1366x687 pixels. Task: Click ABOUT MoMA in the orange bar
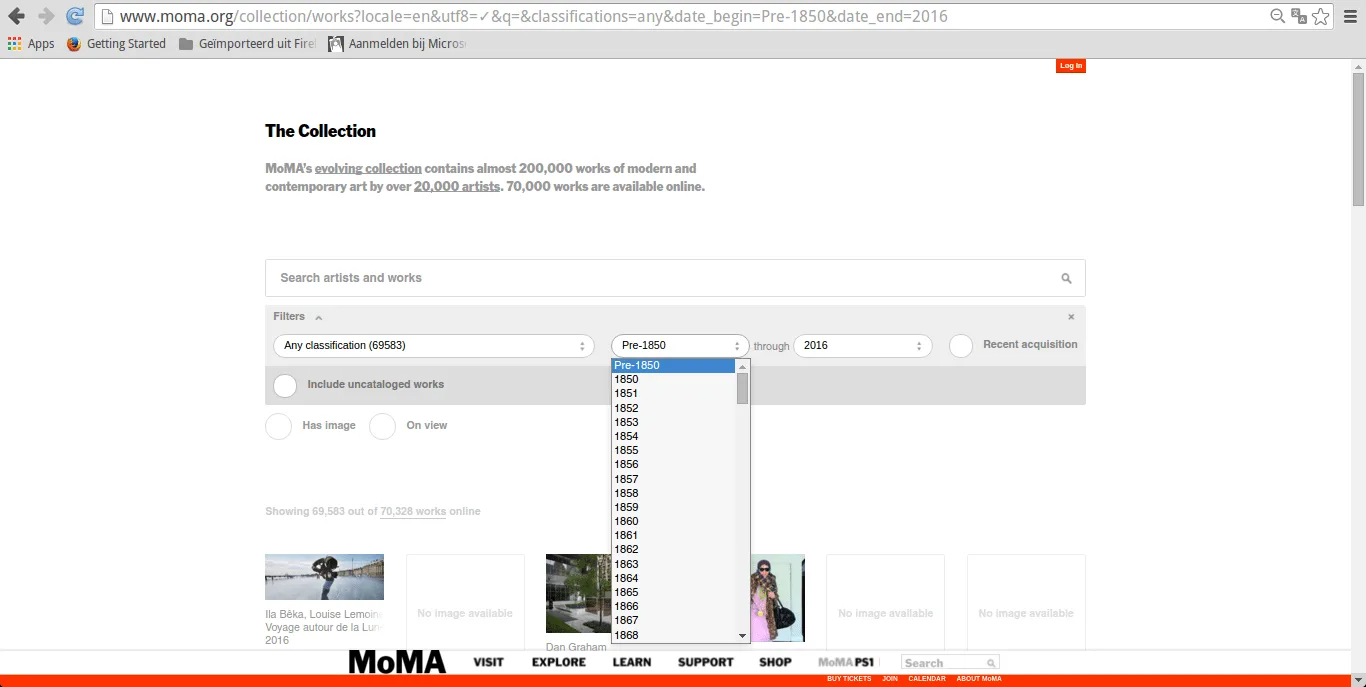click(979, 679)
